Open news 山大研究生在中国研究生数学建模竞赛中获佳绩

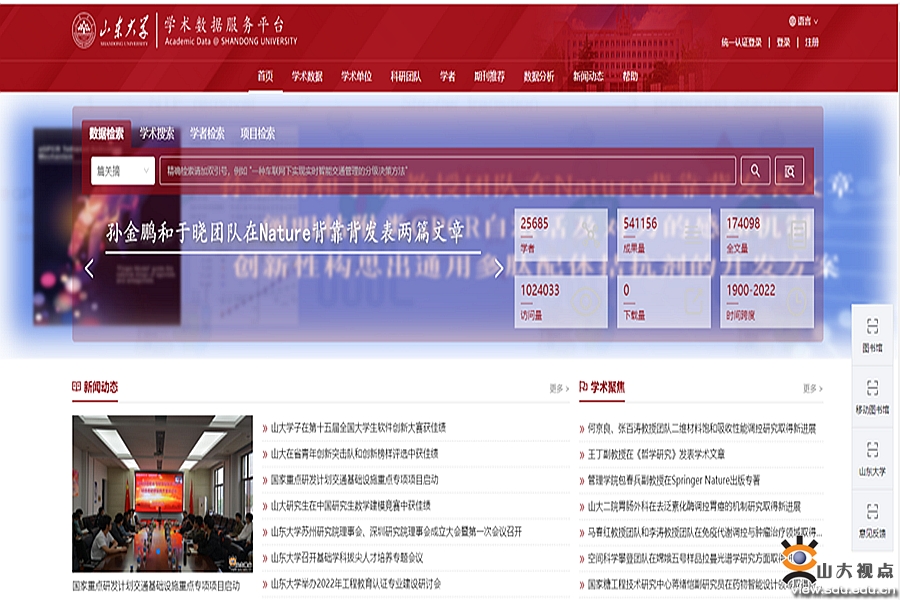[350, 506]
